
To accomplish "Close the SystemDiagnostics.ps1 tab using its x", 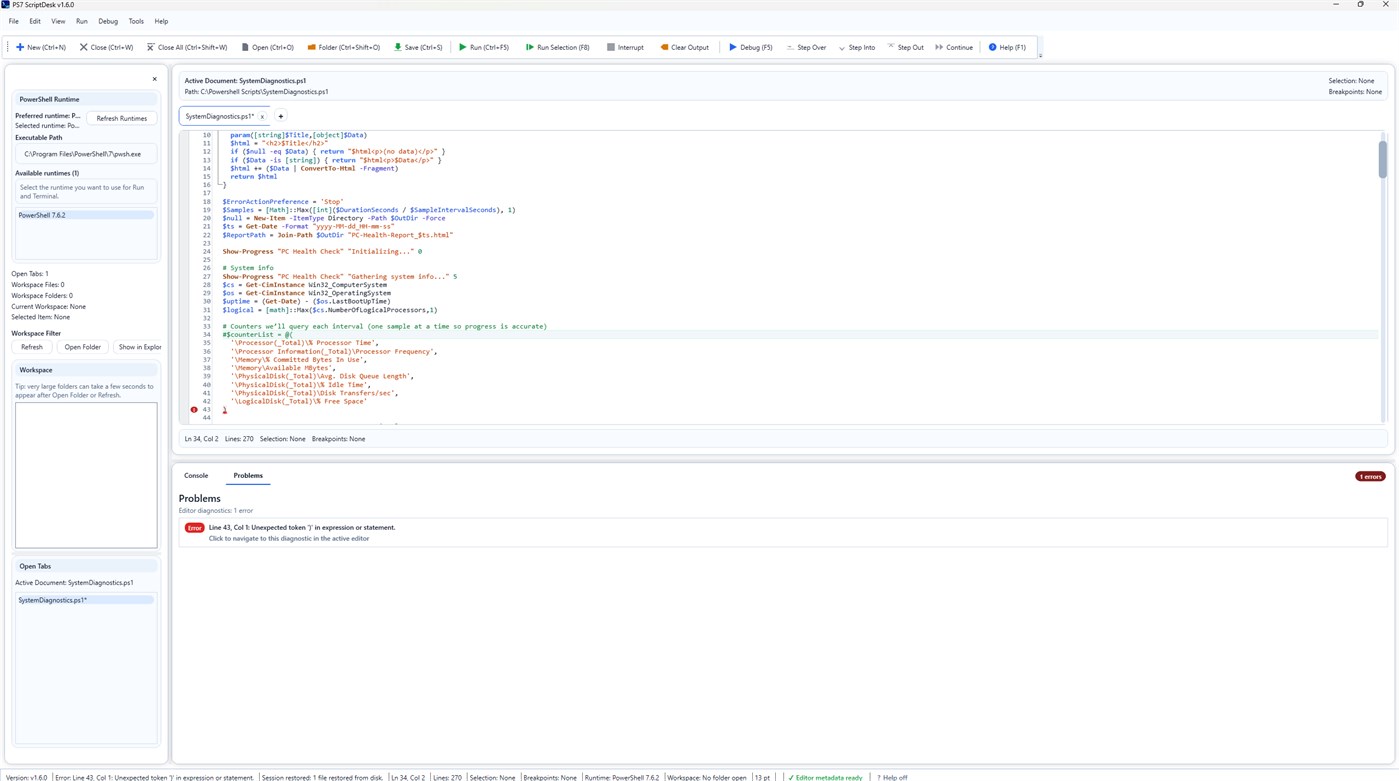I will coord(262,117).
